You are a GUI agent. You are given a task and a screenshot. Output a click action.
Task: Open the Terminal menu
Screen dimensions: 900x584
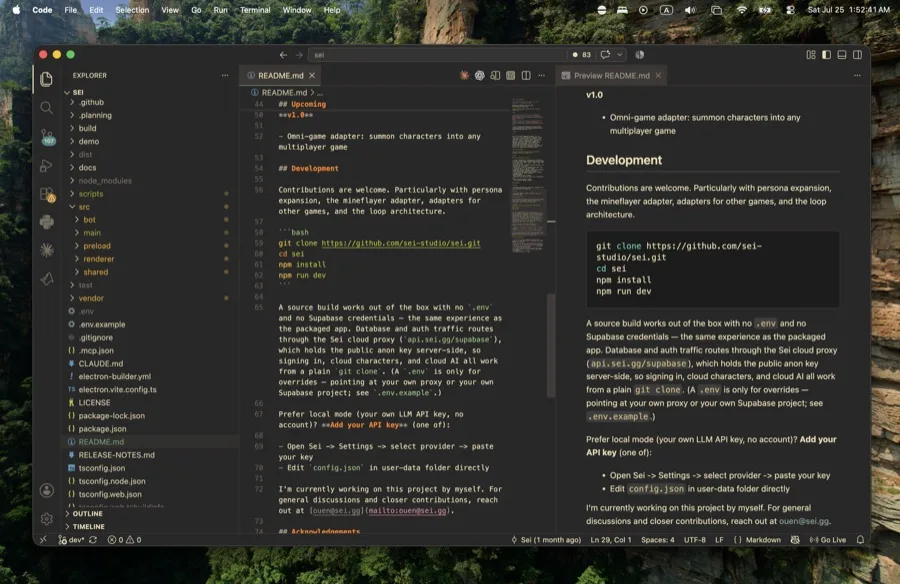click(255, 10)
